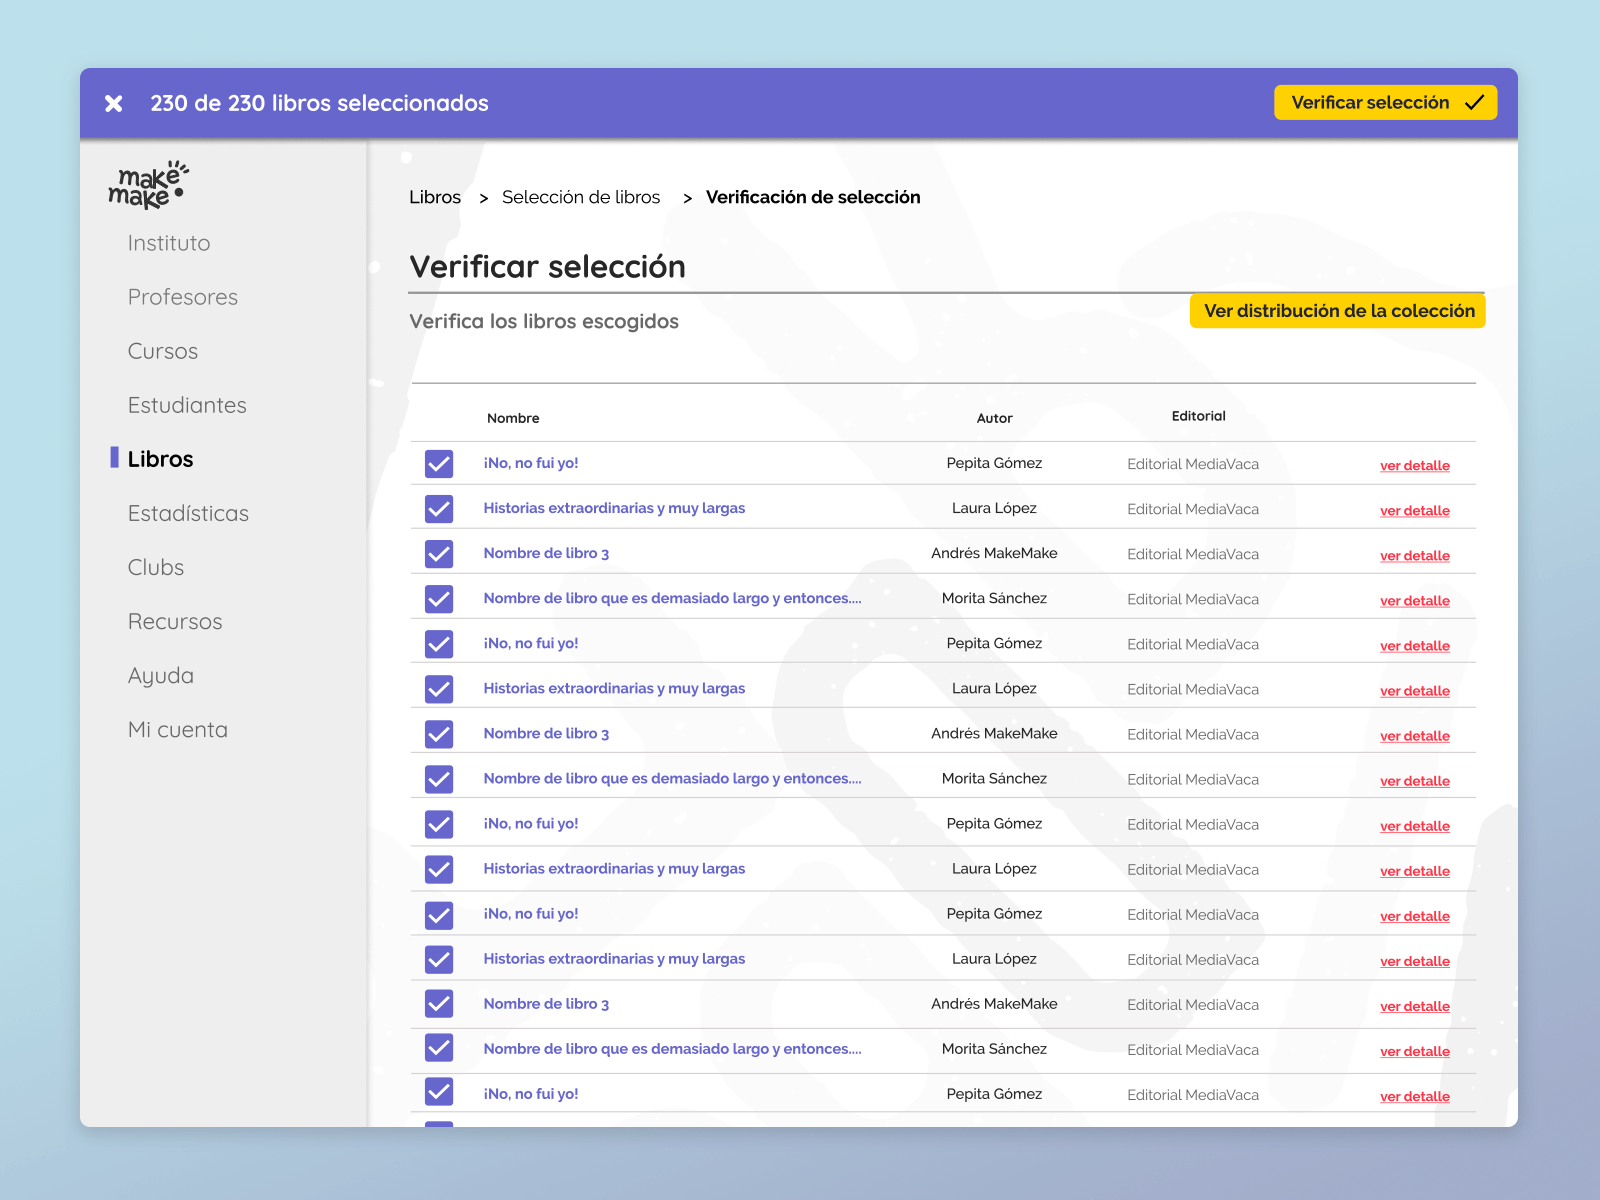This screenshot has height=1200, width=1600.
Task: Click the Editorial column header
Action: click(1198, 416)
